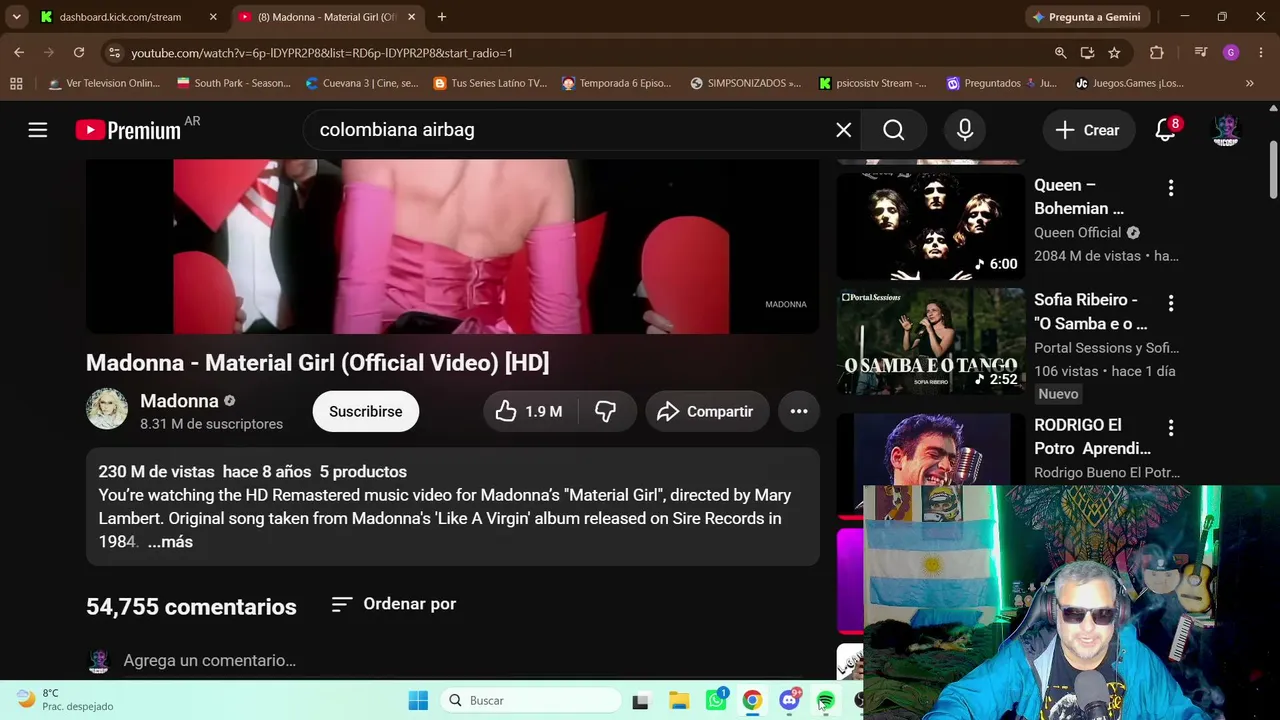Open more actions ellipsis under video

pyautogui.click(x=799, y=411)
